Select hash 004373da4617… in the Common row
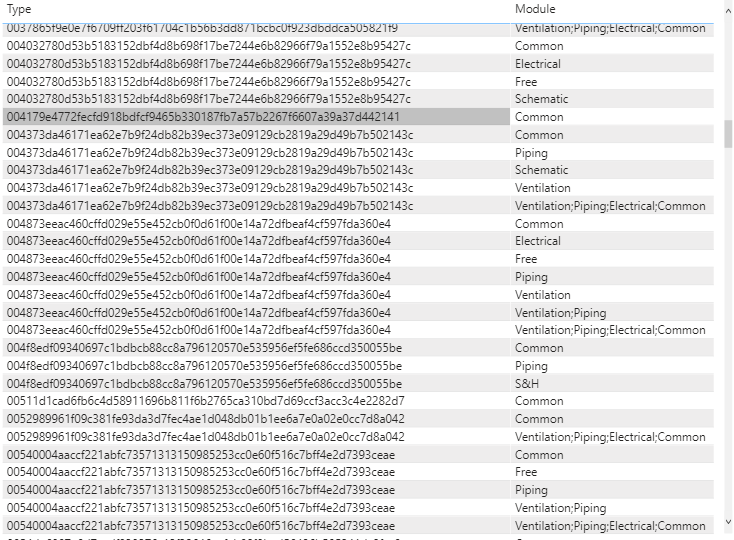This screenshot has width=734, height=540. pyautogui.click(x=210, y=135)
